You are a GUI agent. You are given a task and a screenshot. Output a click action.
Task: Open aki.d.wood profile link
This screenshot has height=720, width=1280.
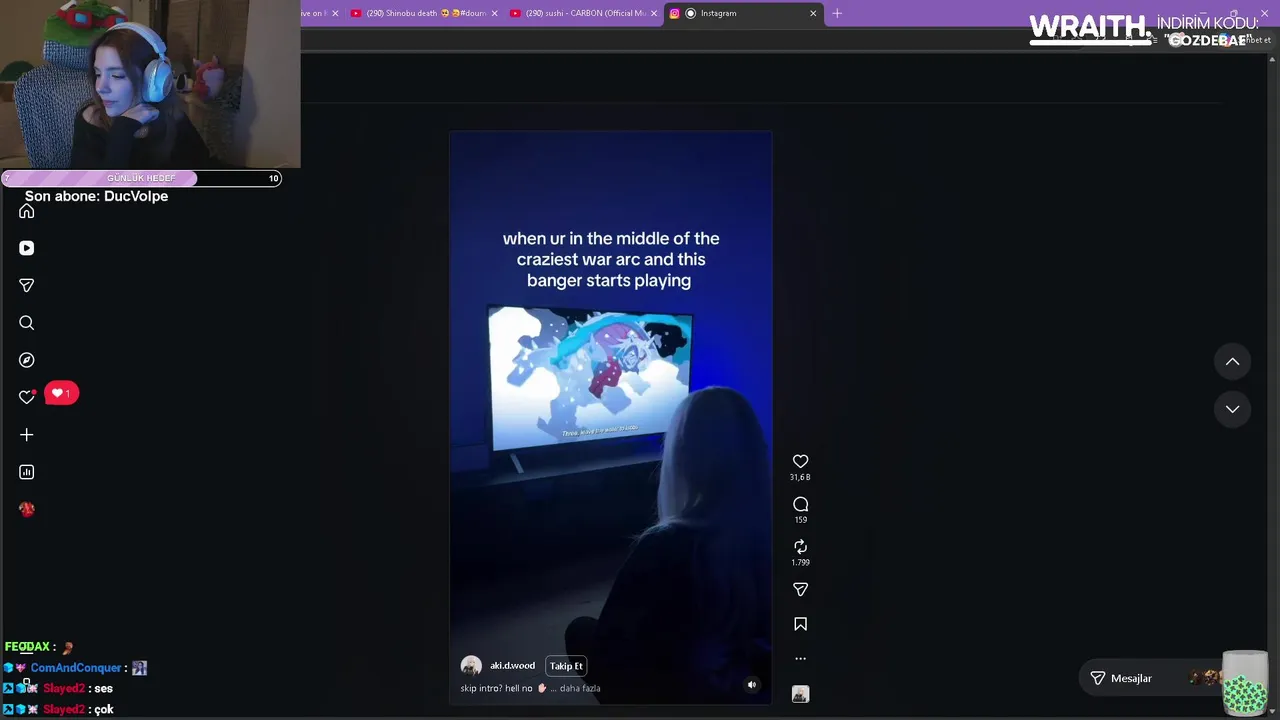pyautogui.click(x=512, y=666)
